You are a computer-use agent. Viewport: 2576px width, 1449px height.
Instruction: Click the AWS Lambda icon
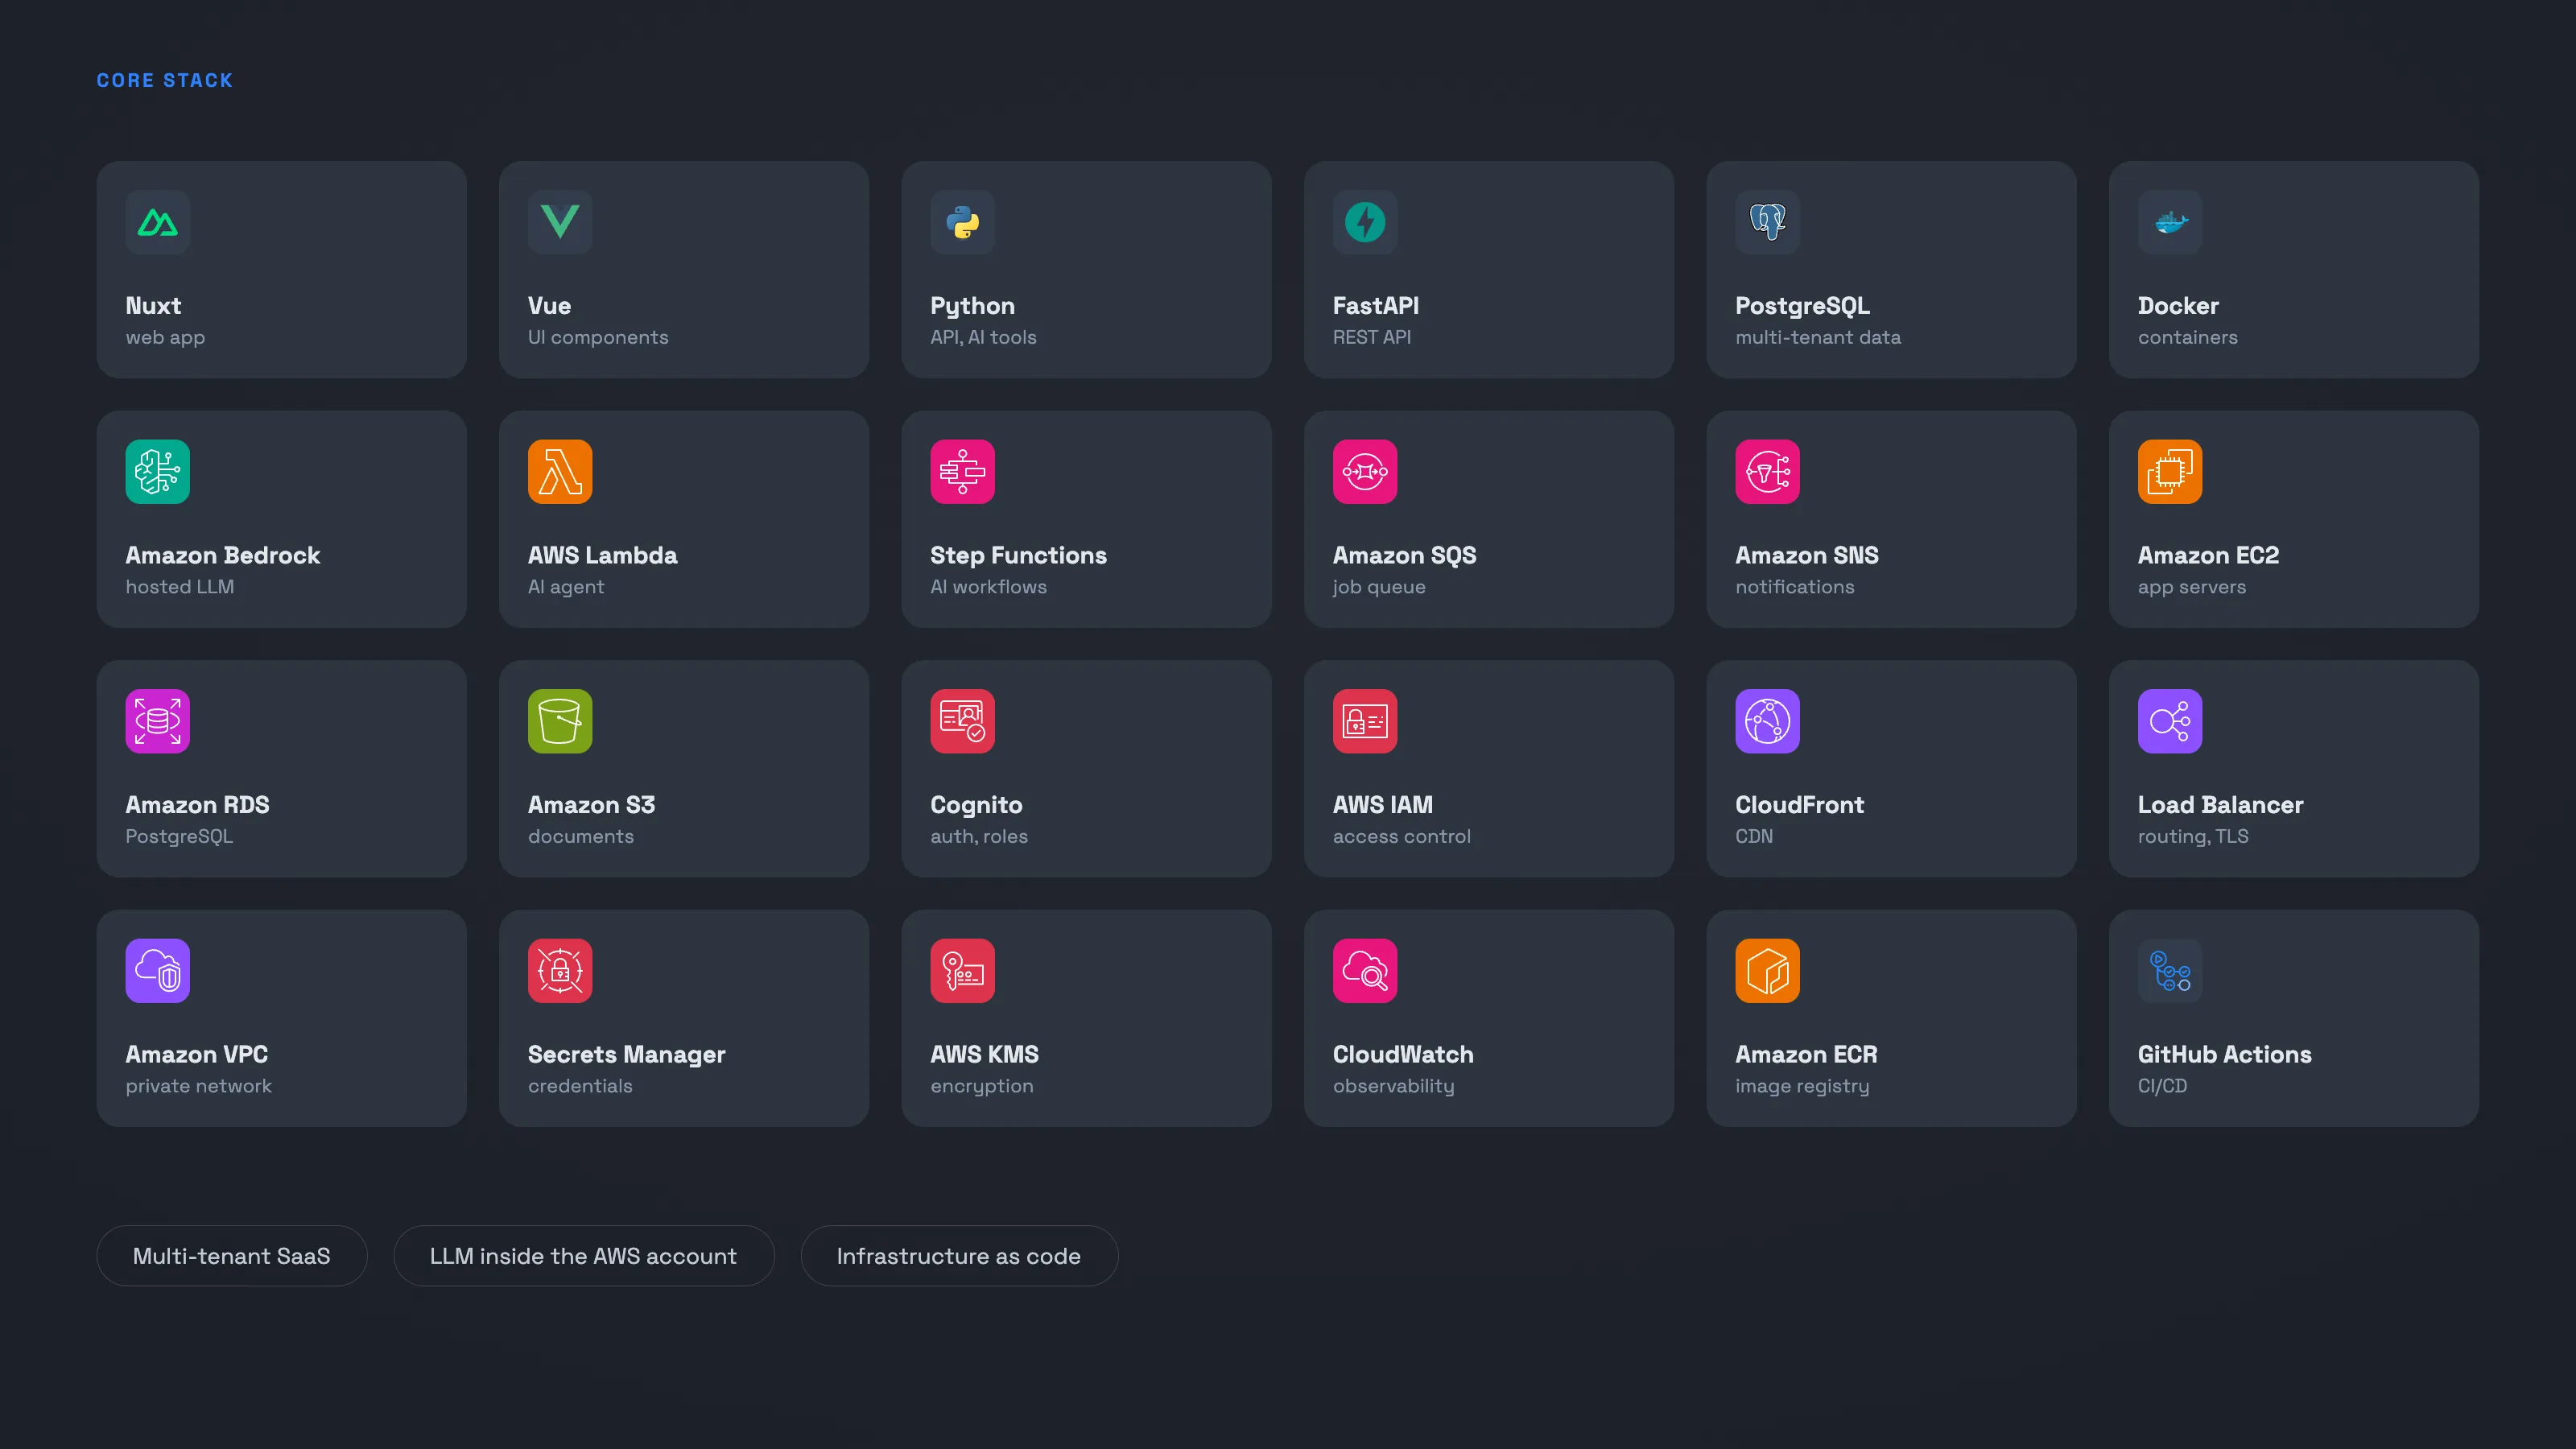click(x=560, y=472)
